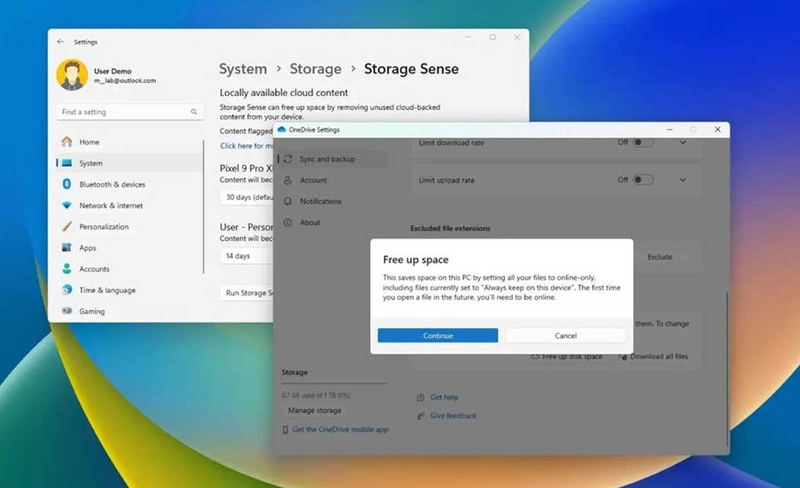Click the Account person icon in OneDrive

coord(288,180)
